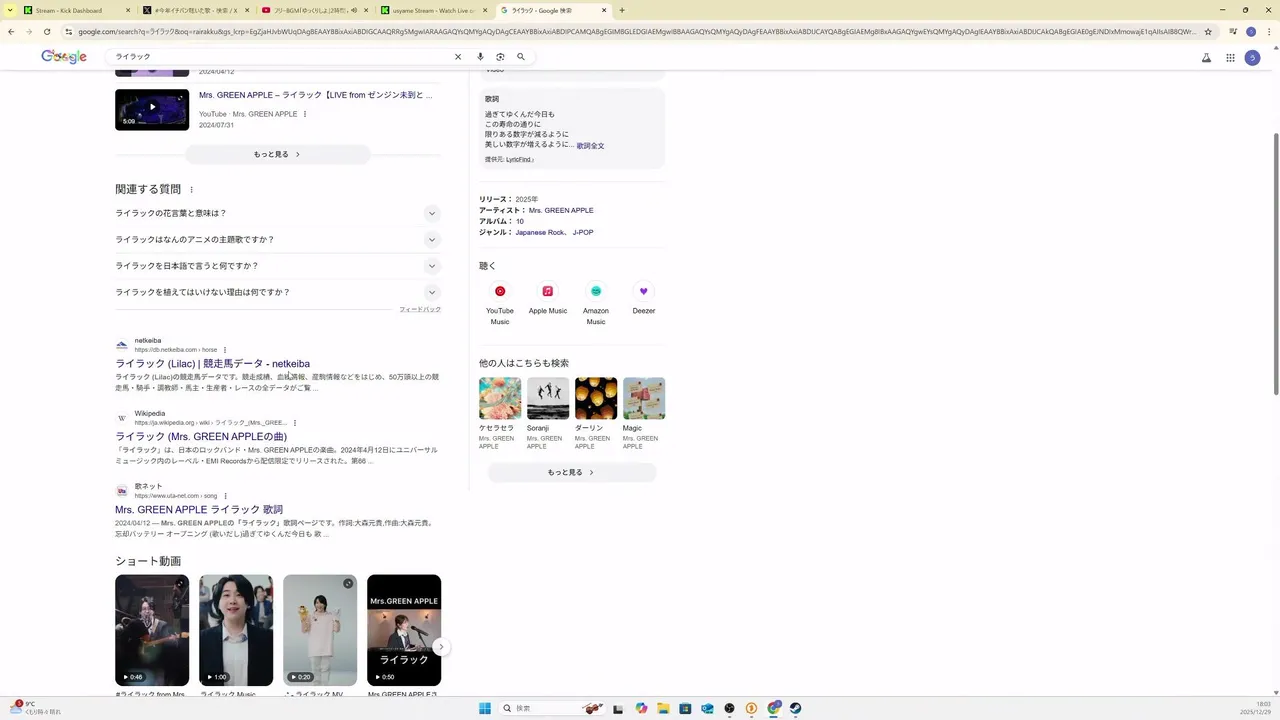1280x720 pixels.
Task: Expand question ライラックの花言葉と意味は？
Action: click(x=278, y=213)
